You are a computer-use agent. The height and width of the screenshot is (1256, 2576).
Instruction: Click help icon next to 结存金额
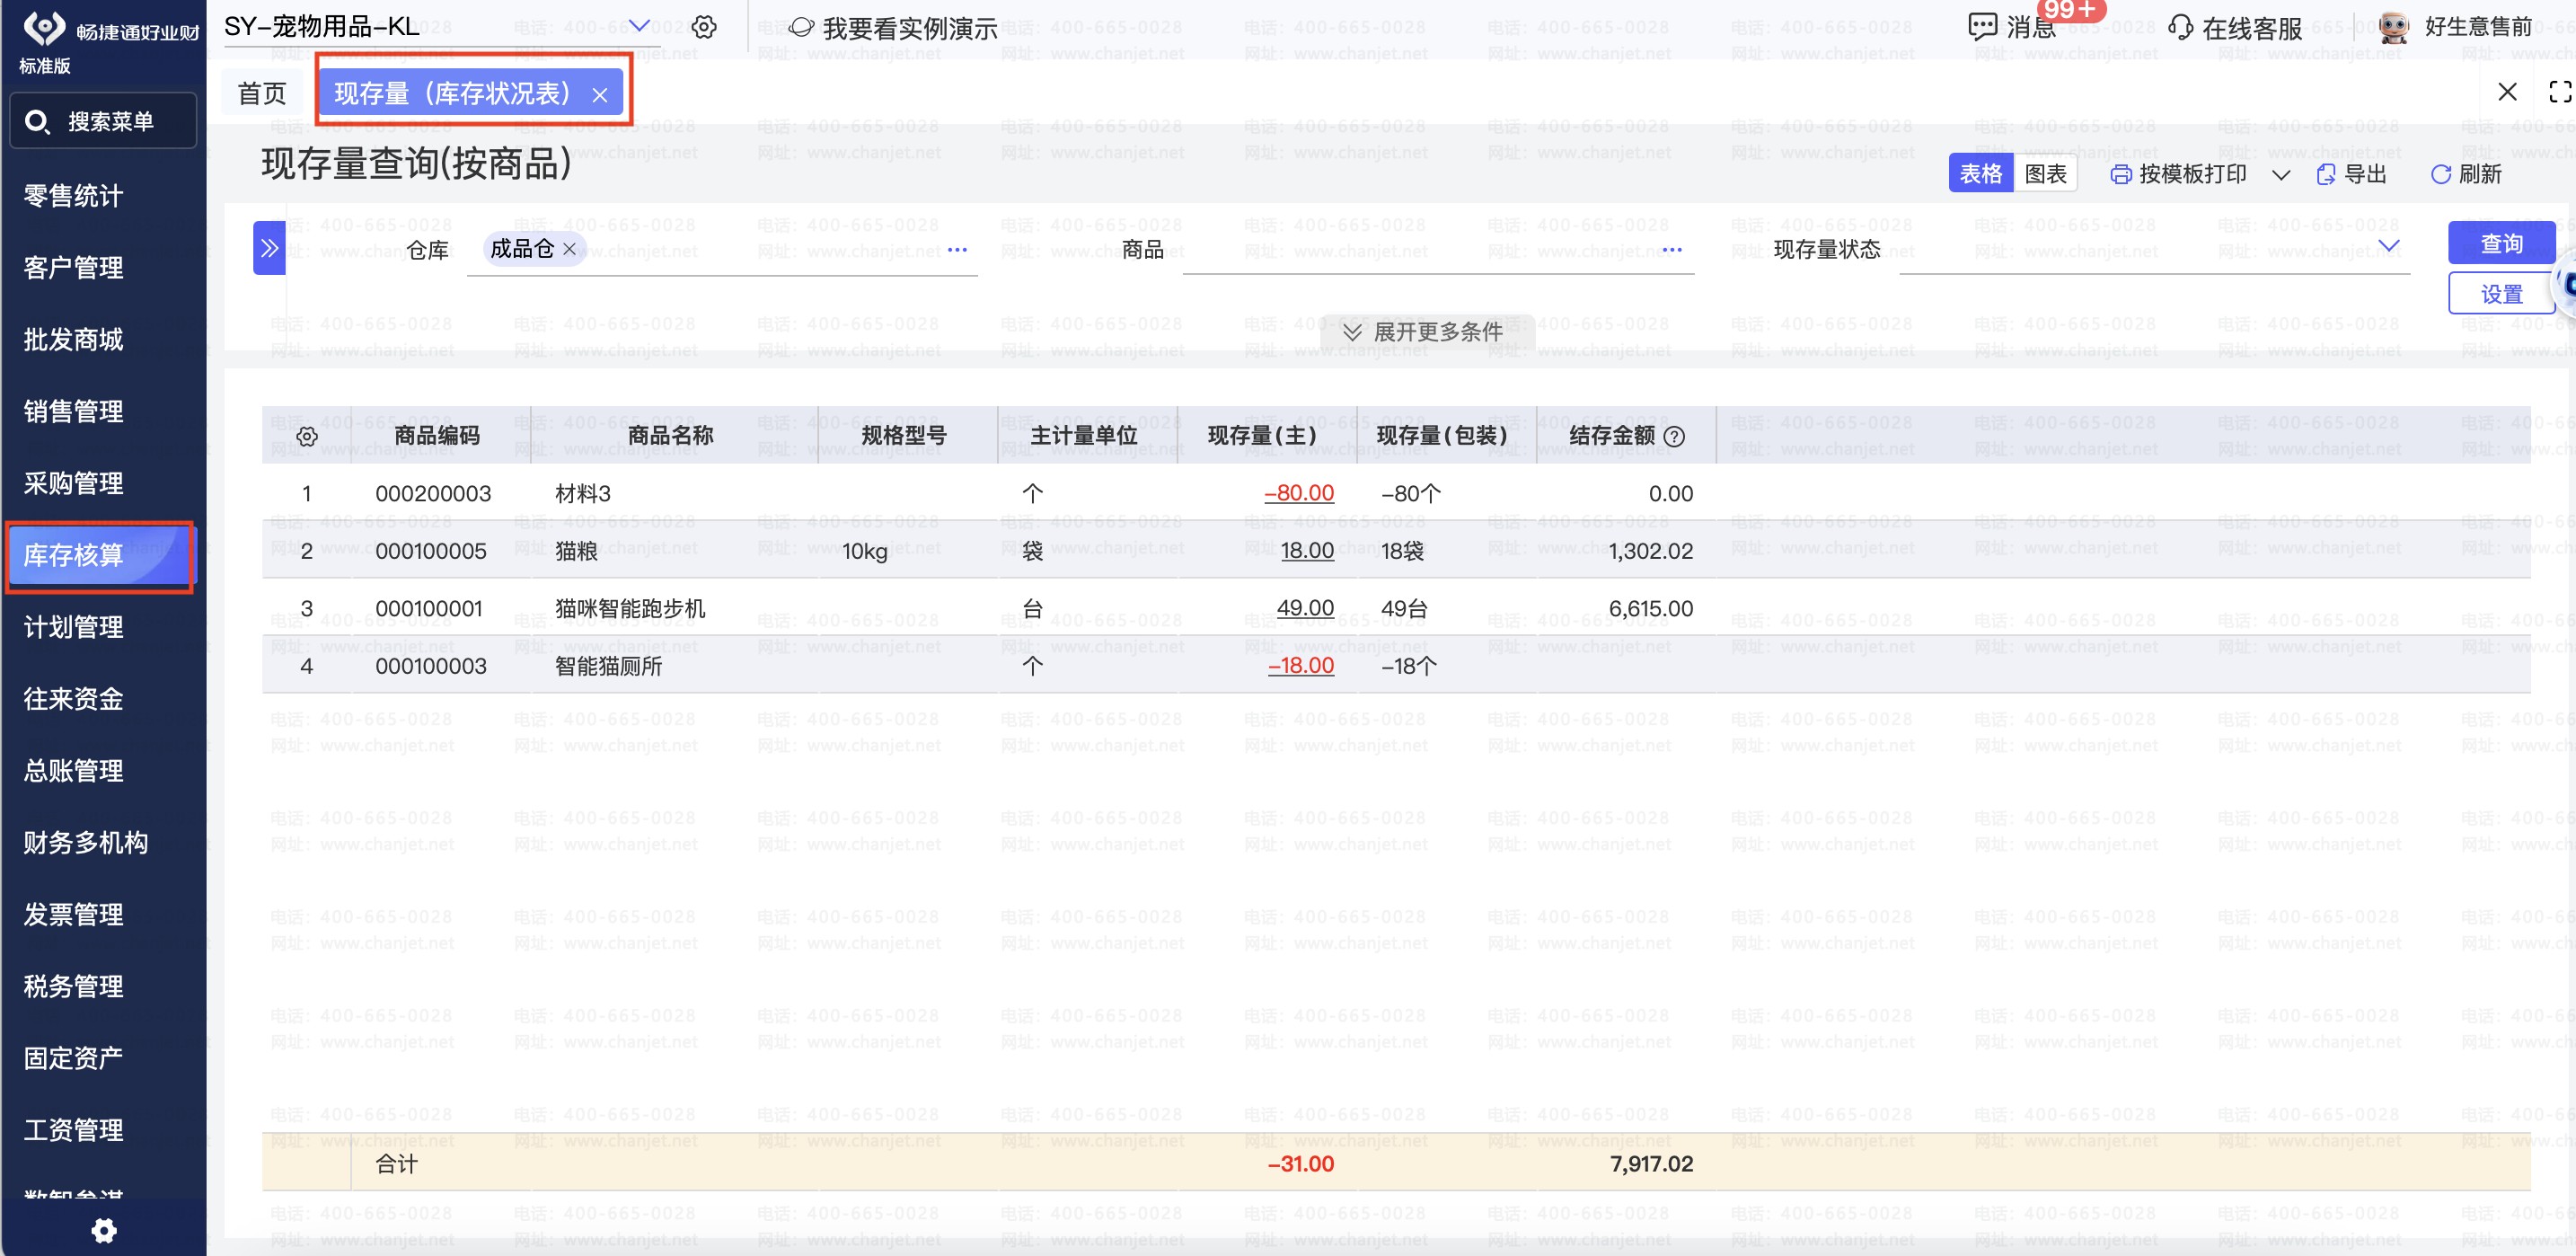1674,436
